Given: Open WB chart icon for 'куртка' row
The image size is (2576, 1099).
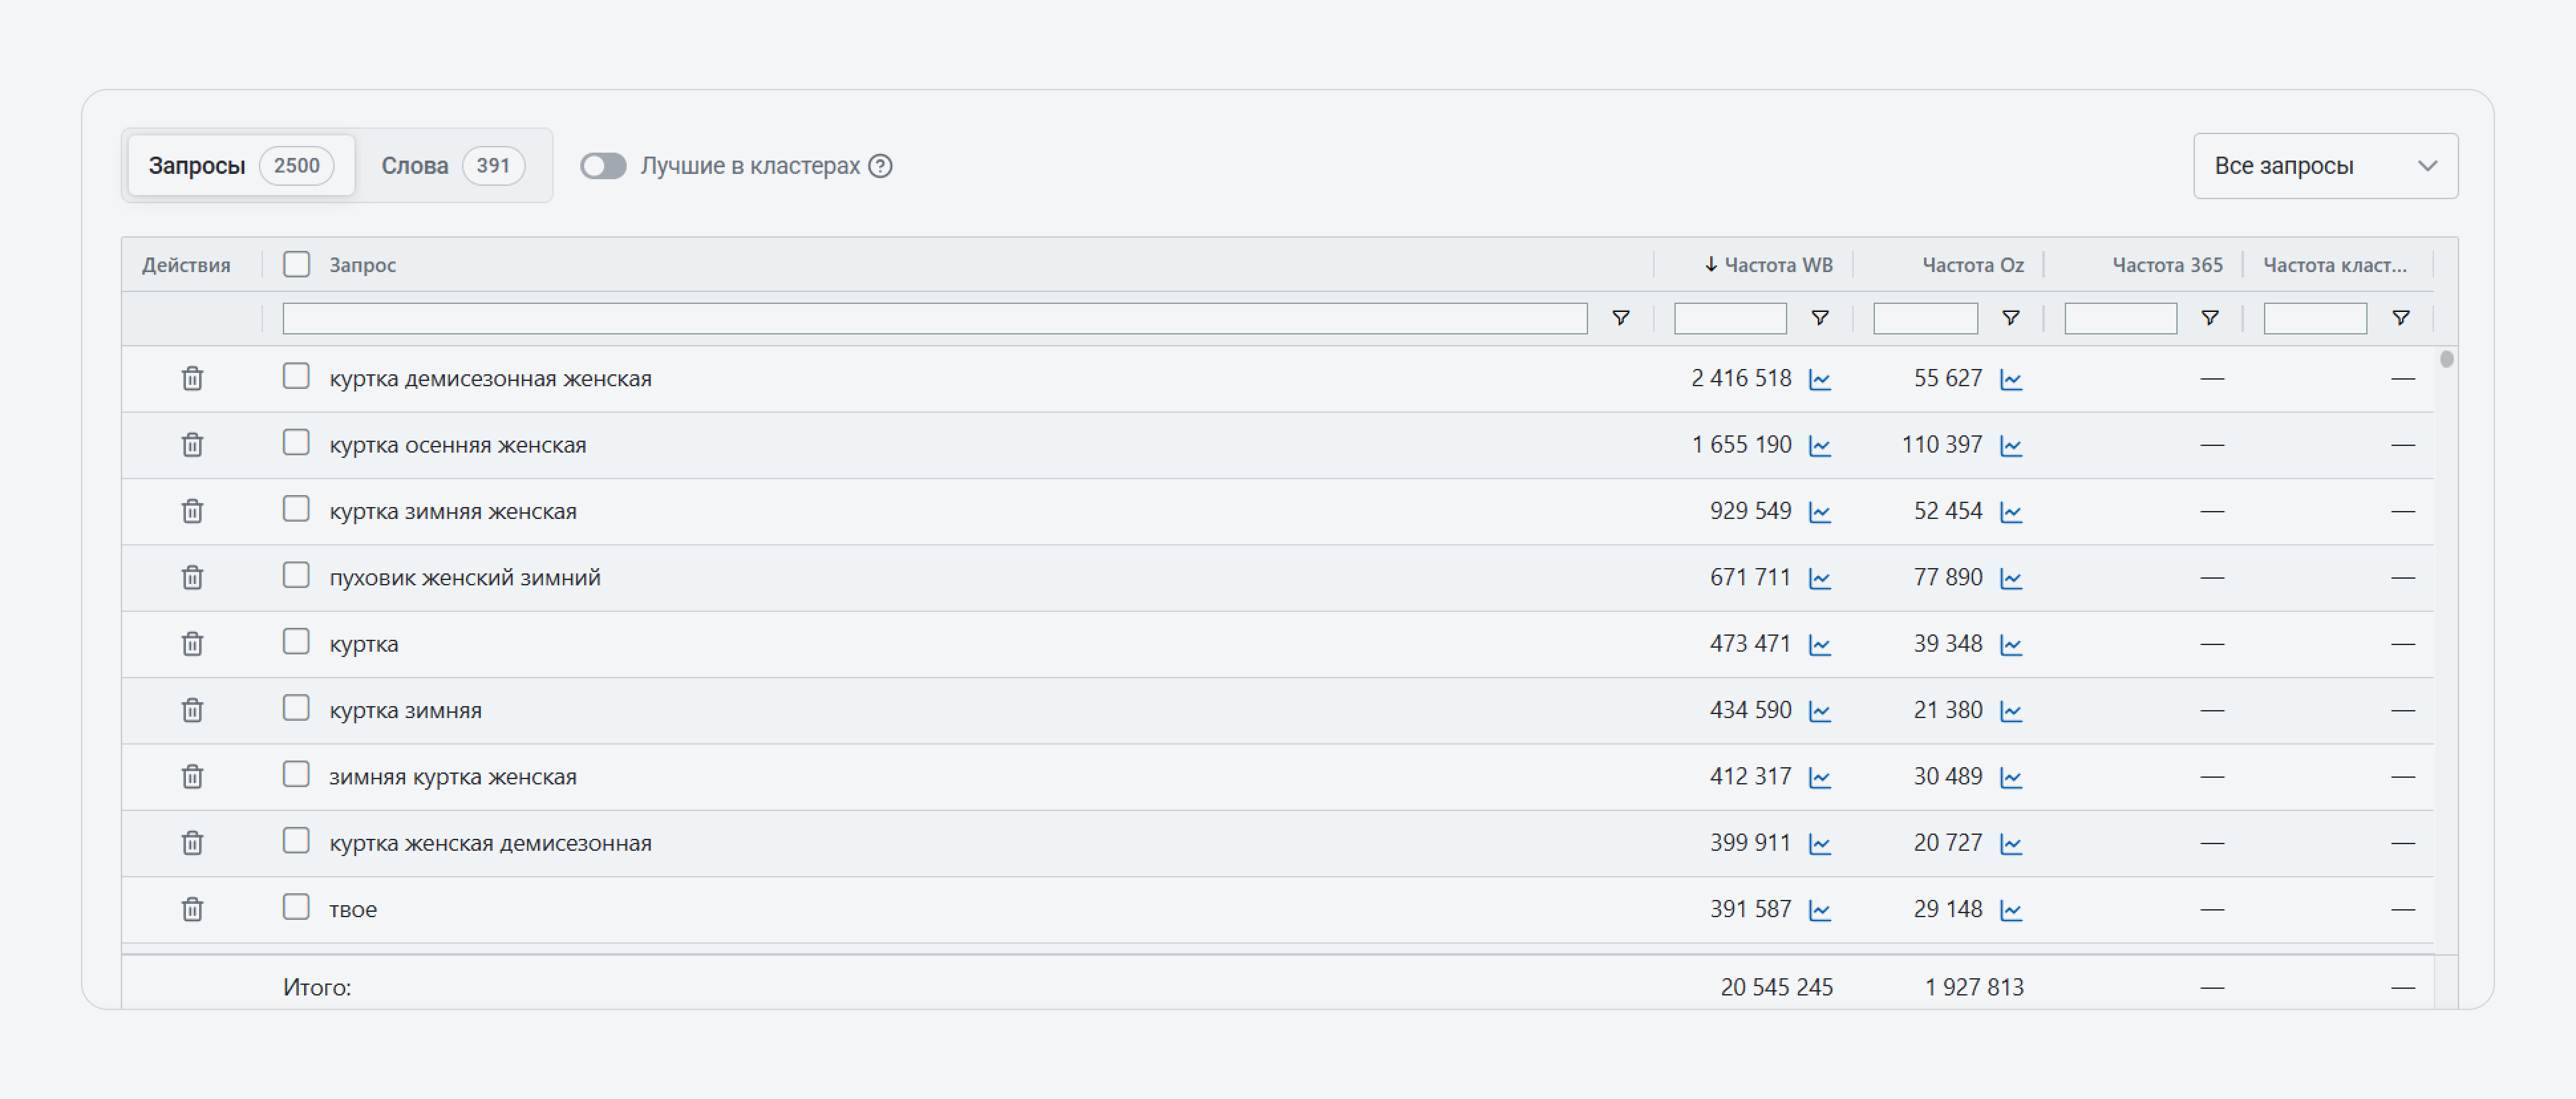Looking at the screenshot, I should pyautogui.click(x=1819, y=645).
